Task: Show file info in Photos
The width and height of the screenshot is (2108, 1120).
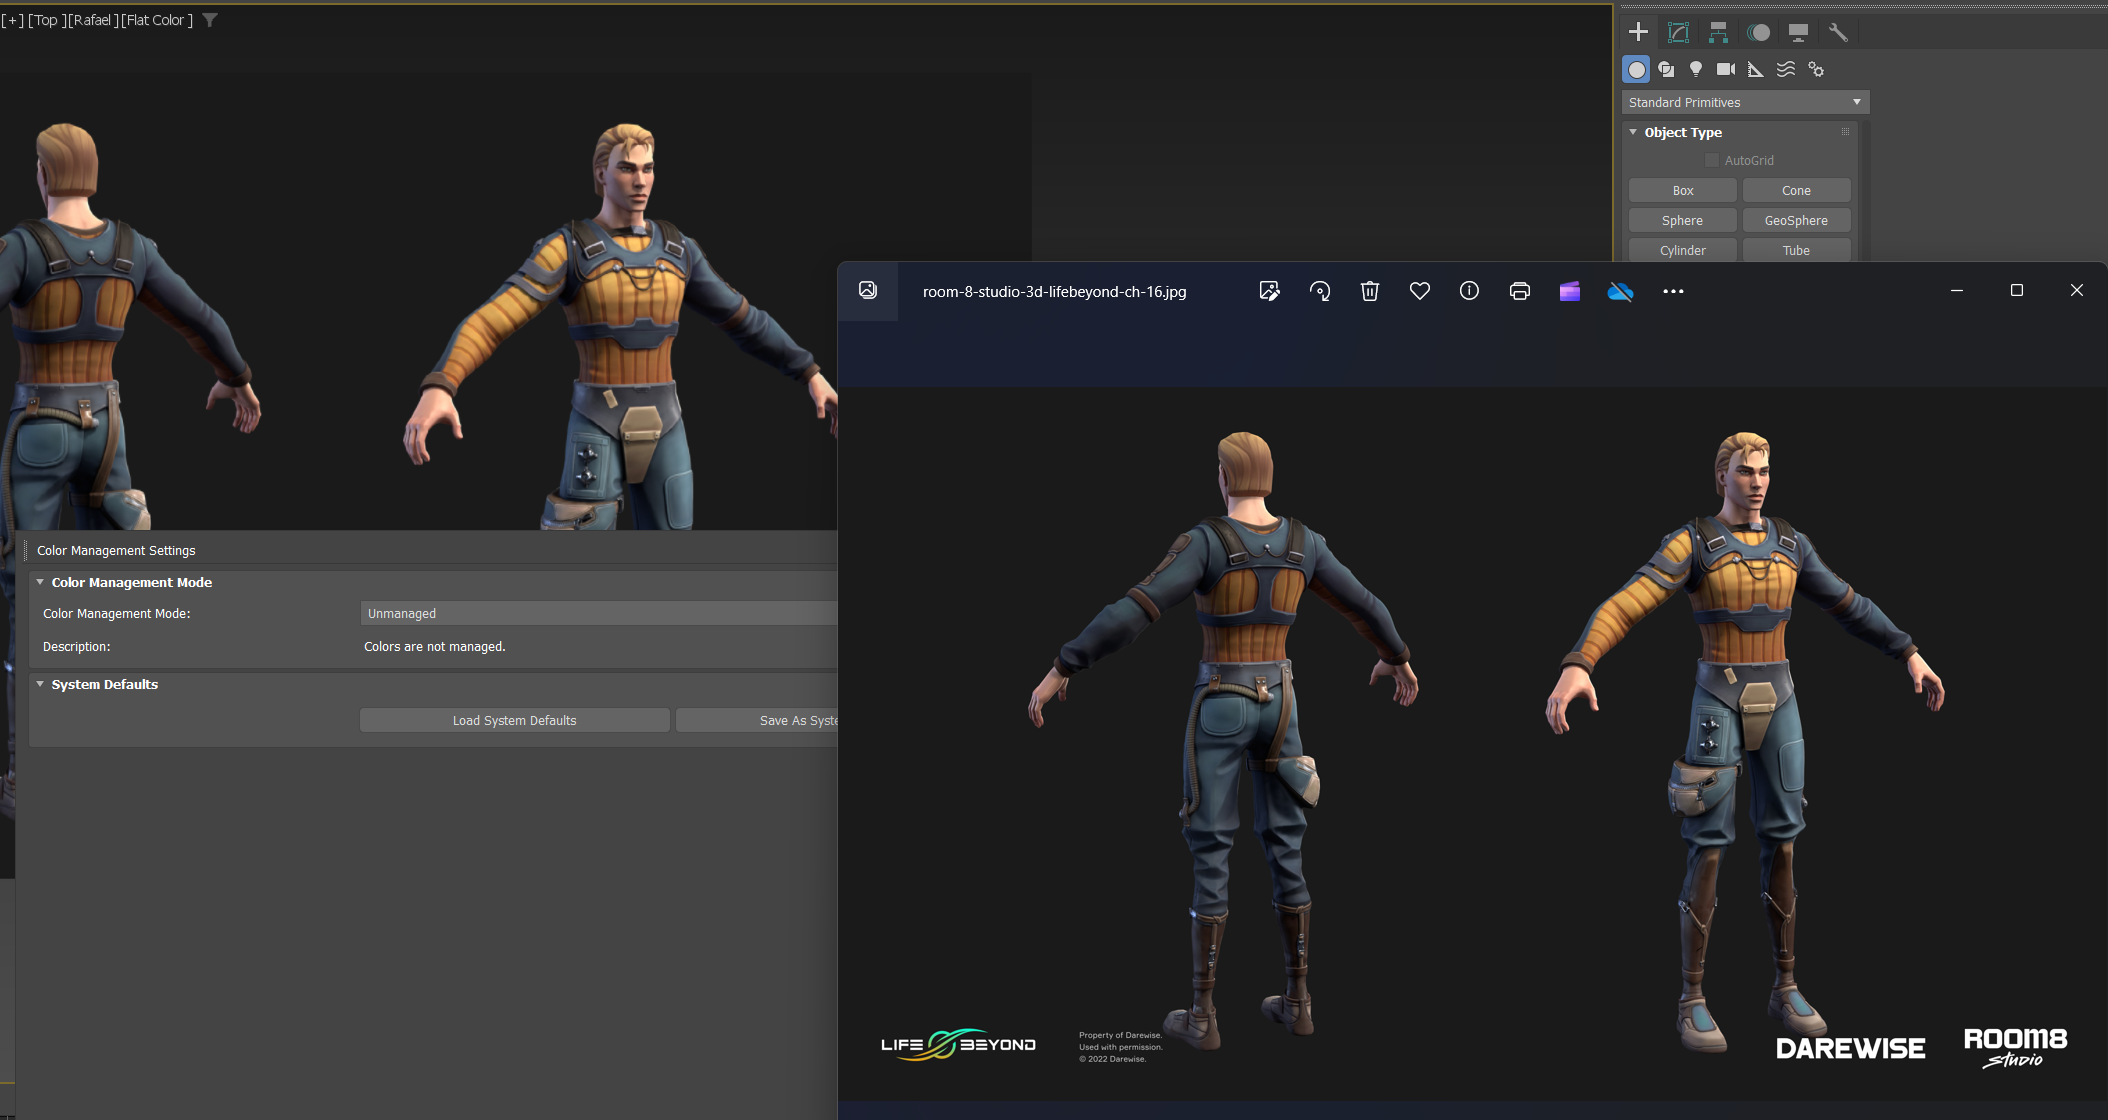Action: [1469, 291]
